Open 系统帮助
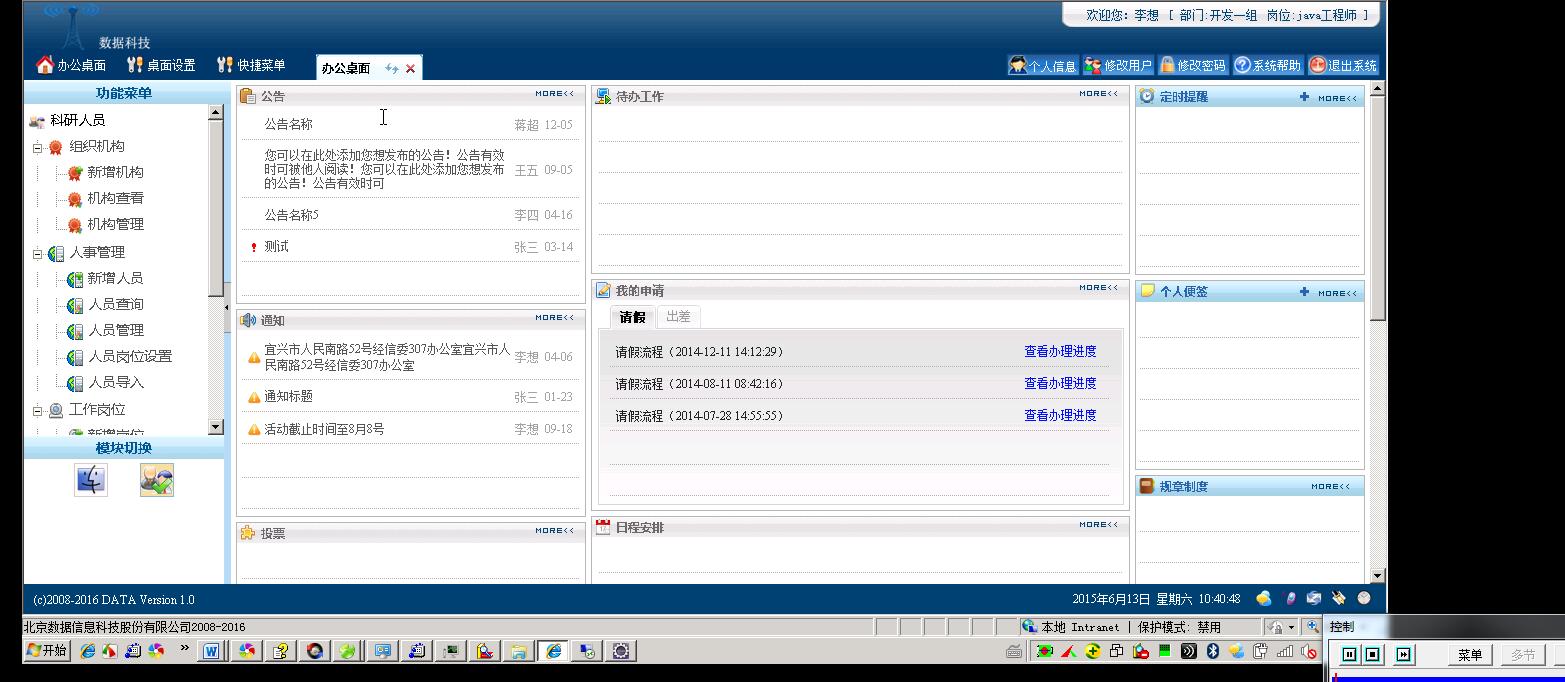 tap(1267, 66)
